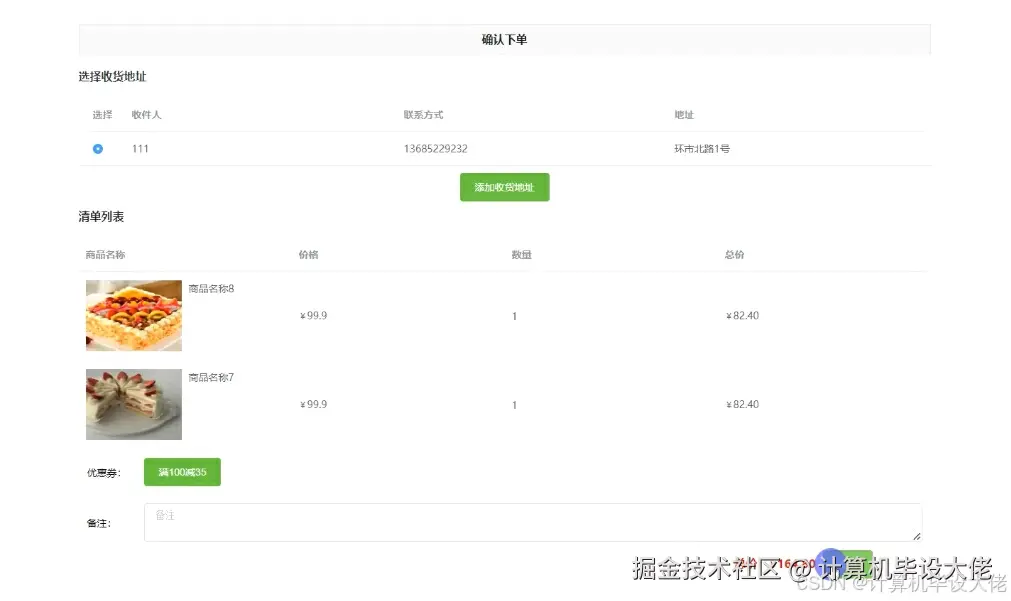Click the 价格 column header

(307, 254)
